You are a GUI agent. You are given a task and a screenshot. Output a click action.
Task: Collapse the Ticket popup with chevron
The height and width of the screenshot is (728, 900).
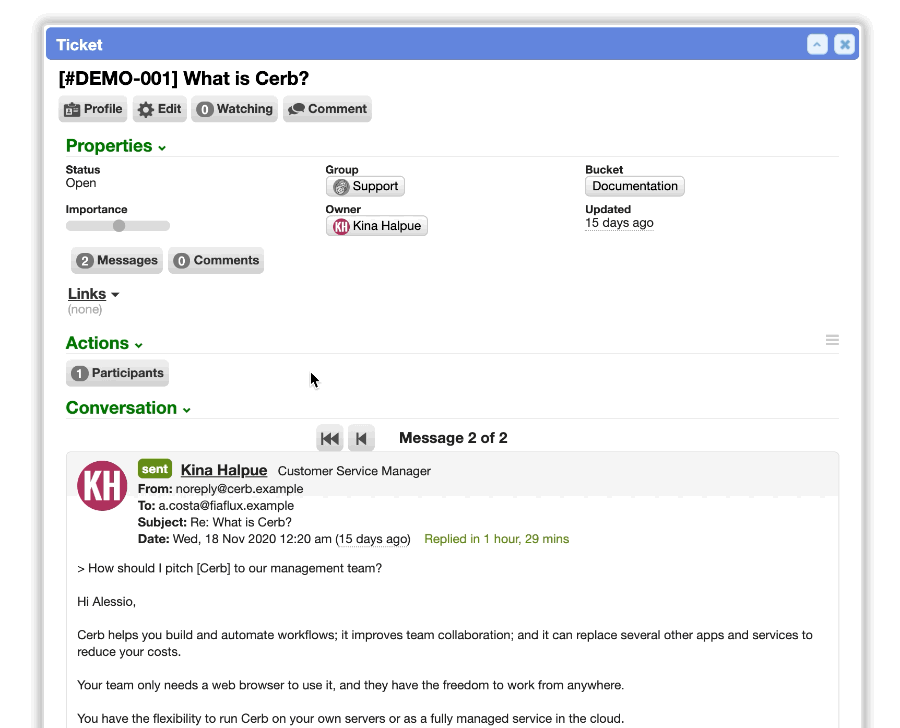pyautogui.click(x=817, y=44)
